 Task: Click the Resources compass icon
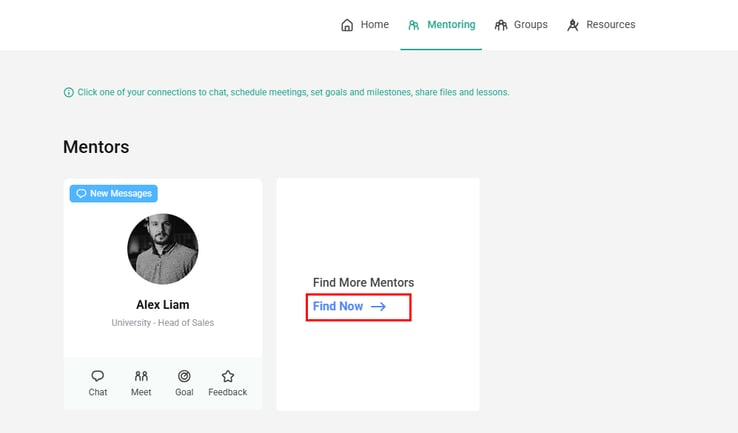pos(573,25)
